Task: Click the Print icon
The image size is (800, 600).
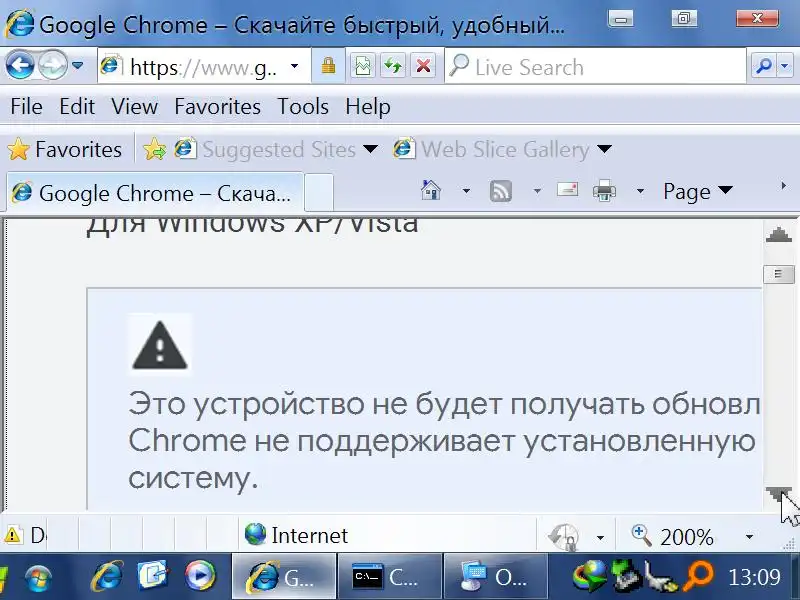Action: pyautogui.click(x=604, y=191)
